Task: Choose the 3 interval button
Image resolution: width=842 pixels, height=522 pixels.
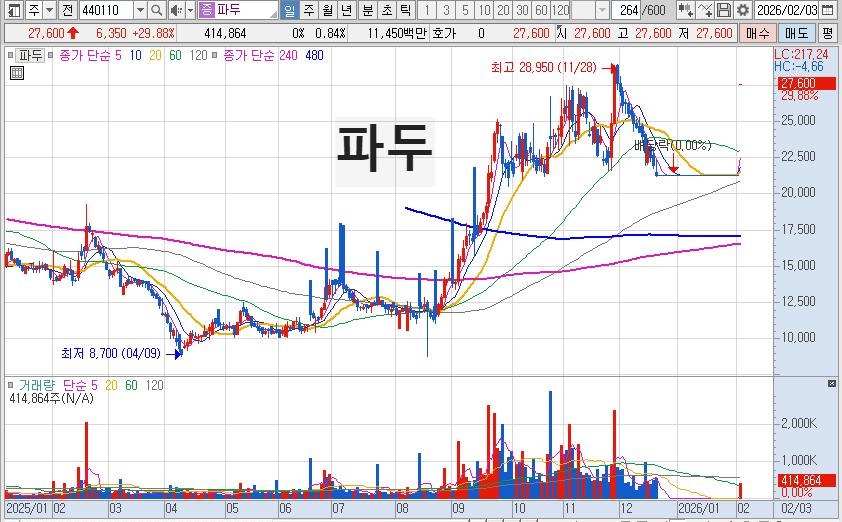Action: [446, 10]
